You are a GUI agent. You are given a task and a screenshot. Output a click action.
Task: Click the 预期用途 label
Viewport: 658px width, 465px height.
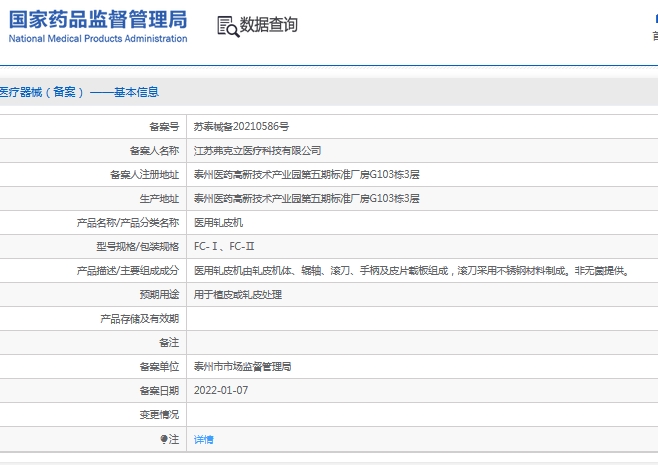click(159, 295)
